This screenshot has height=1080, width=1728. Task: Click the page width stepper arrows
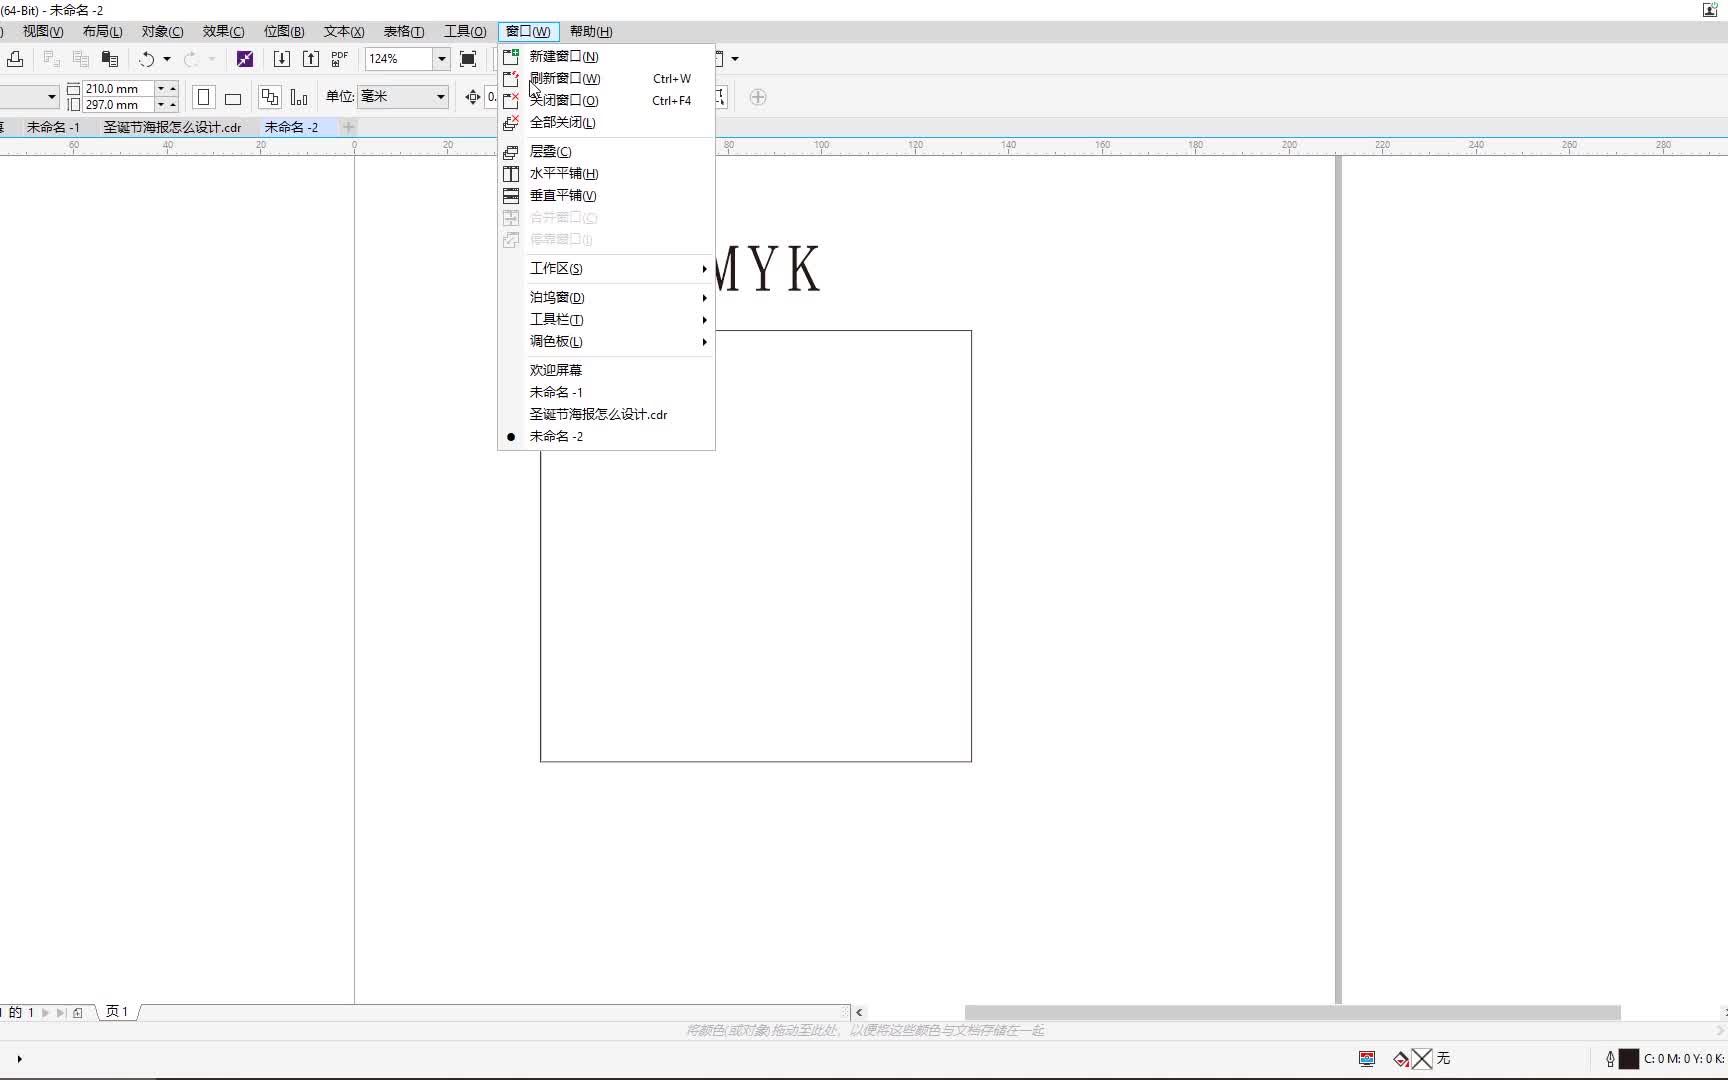[x=167, y=89]
